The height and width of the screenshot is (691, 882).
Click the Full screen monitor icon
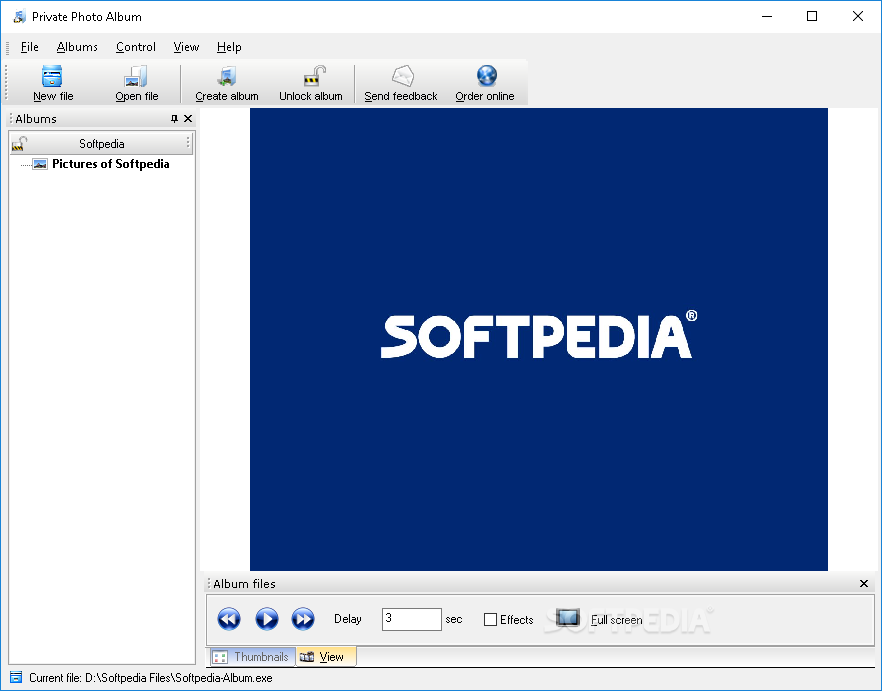(x=568, y=618)
